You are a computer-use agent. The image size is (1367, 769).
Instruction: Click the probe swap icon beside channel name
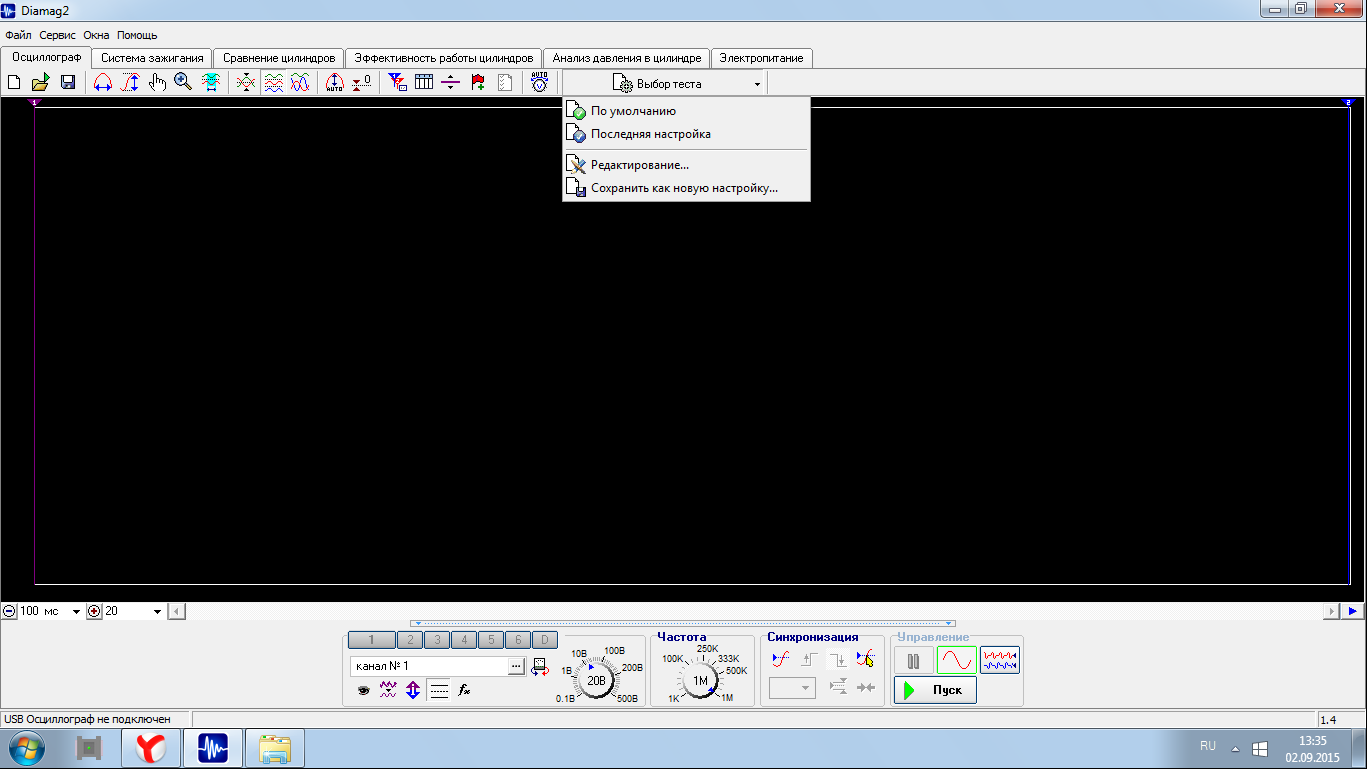[x=540, y=666]
